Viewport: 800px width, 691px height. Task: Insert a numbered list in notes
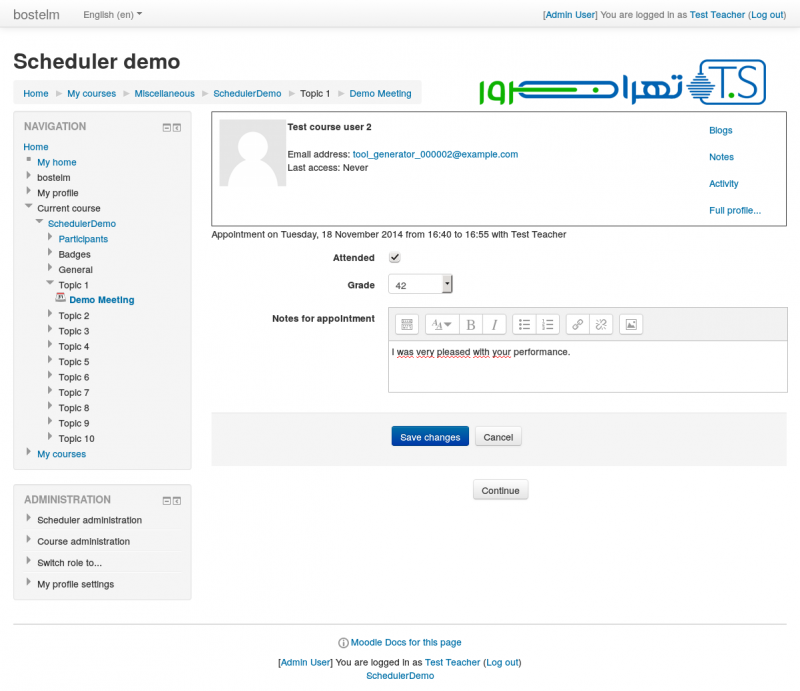point(547,324)
